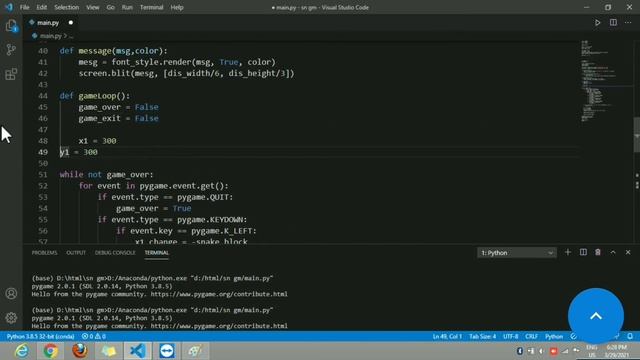Kill terminal with trash icon
Image resolution: width=640 pixels, height=360 pixels.
[598, 253]
